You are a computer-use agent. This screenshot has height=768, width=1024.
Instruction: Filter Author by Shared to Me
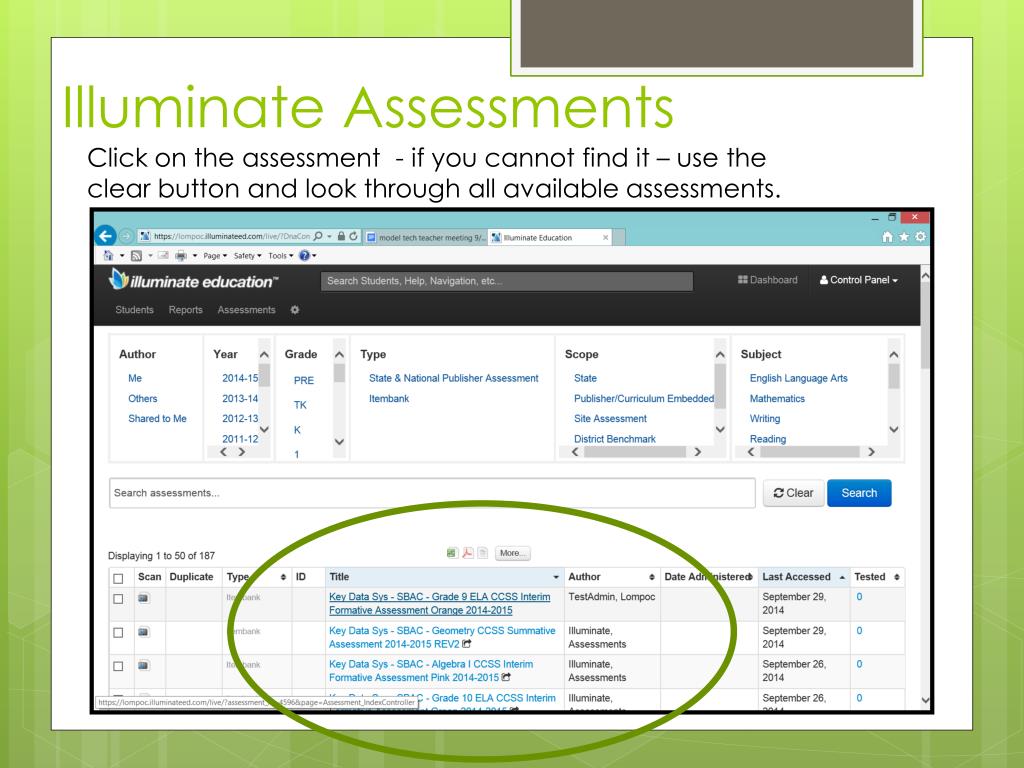(x=157, y=419)
